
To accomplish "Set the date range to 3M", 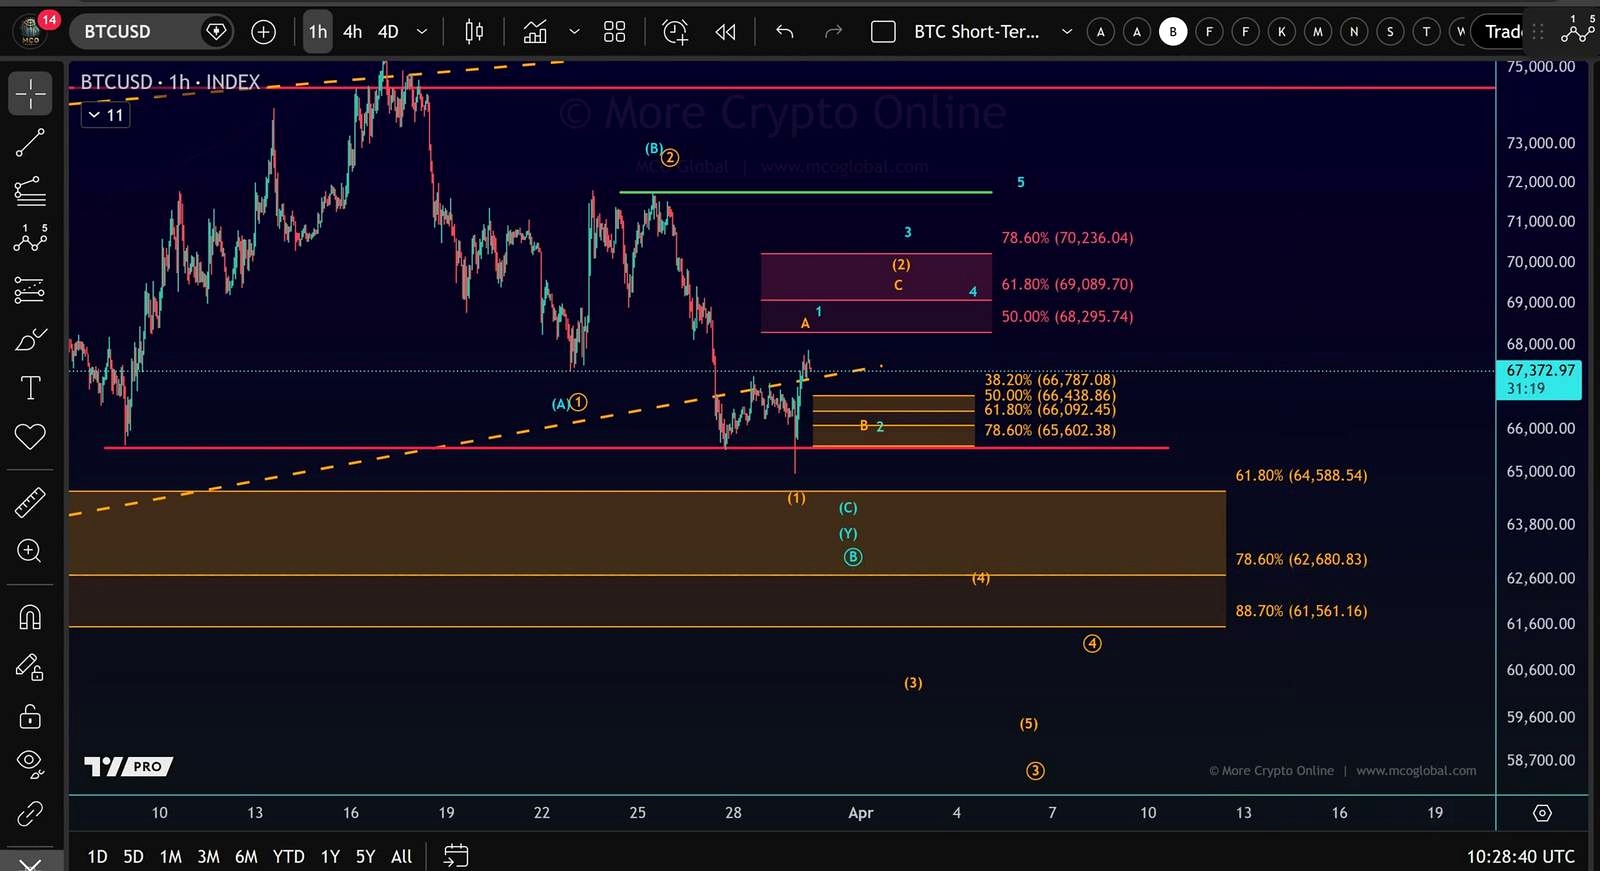I will coord(208,856).
